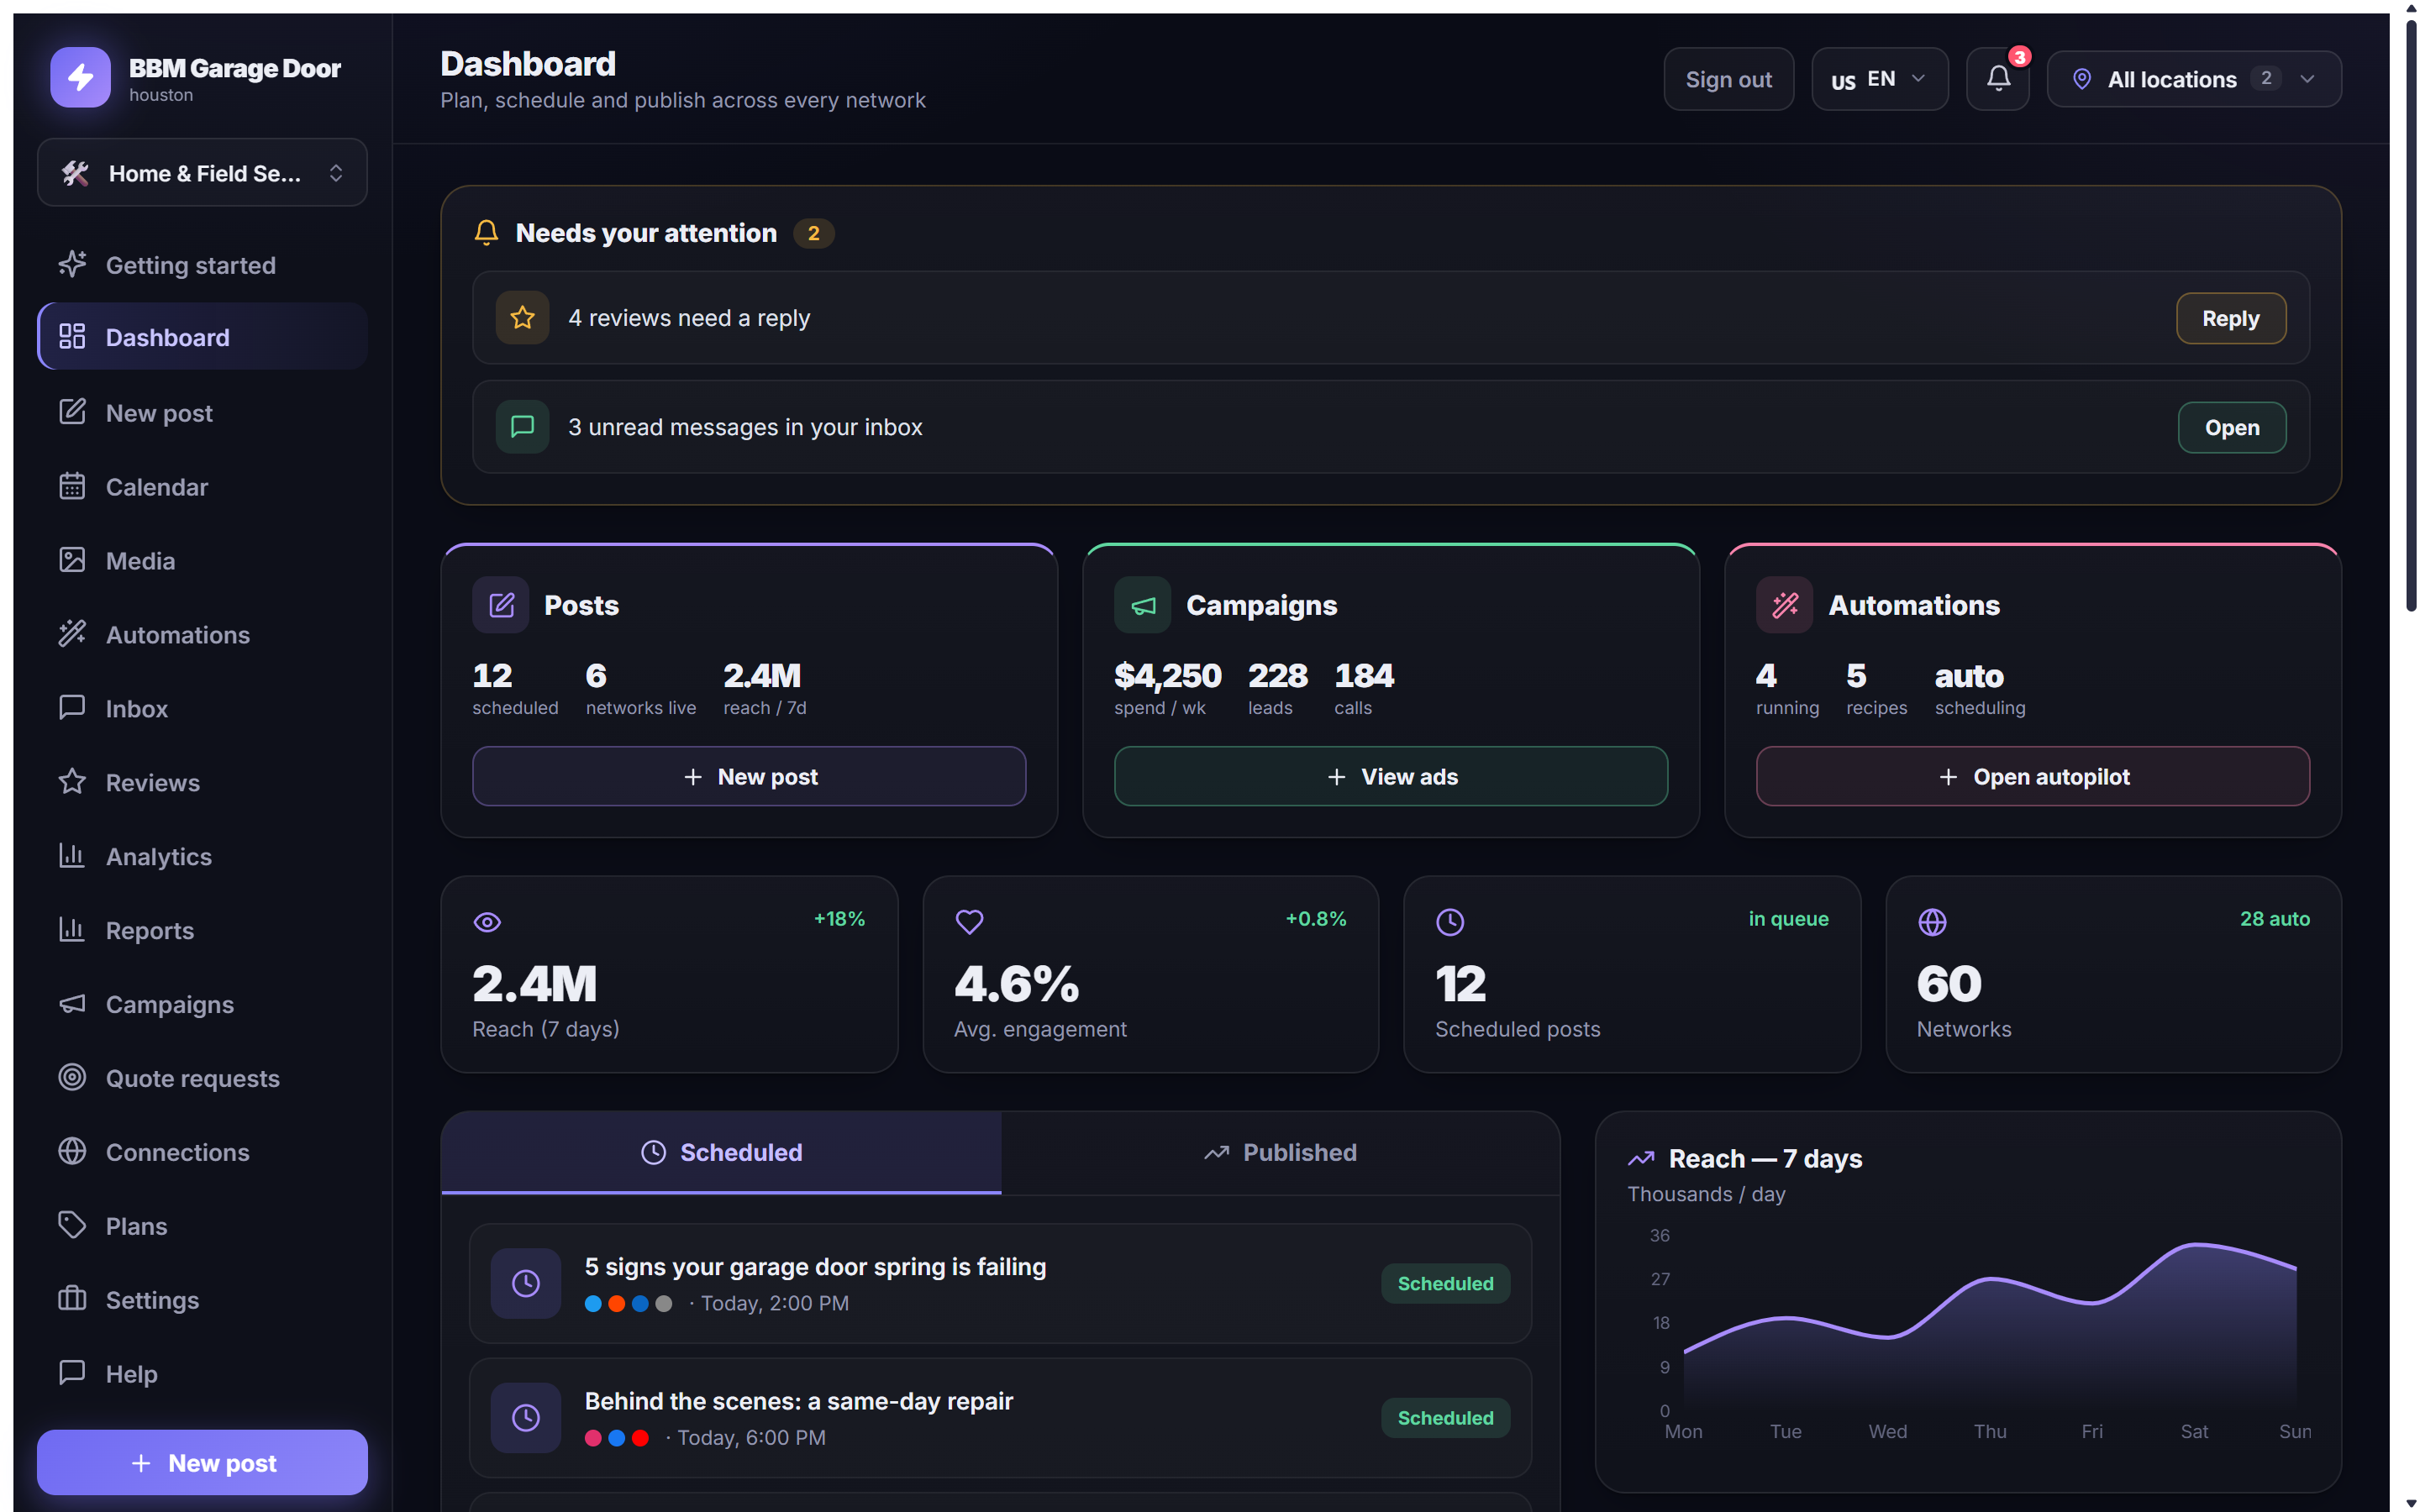This screenshot has height=1512, width=2420.
Task: Open Calendar from sidebar
Action: click(x=202, y=486)
